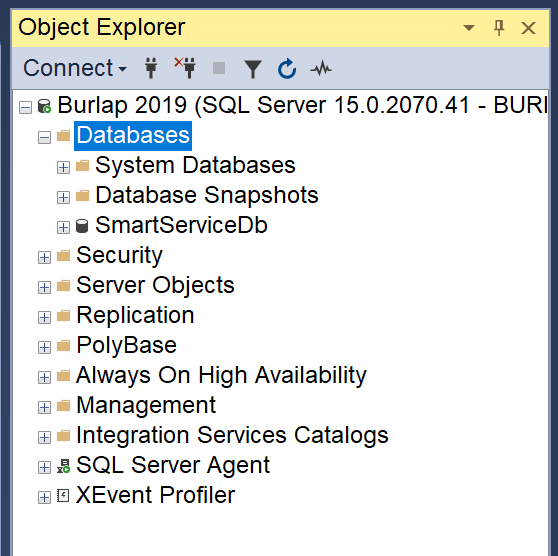Select Security in the tree

[120, 256]
